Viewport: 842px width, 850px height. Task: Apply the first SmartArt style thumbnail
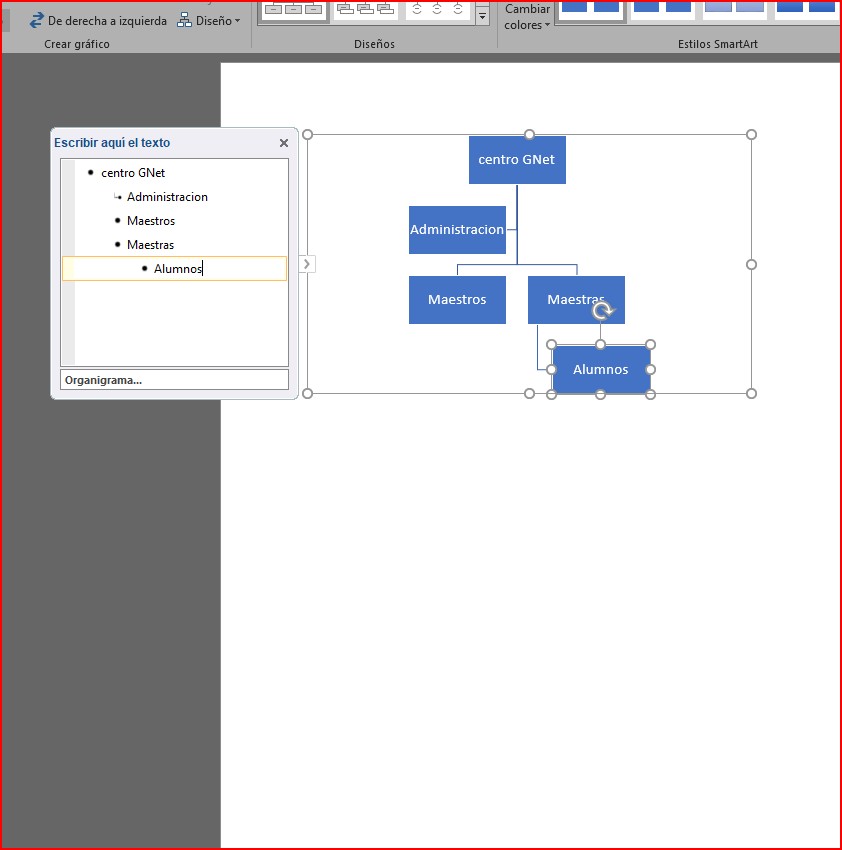(x=590, y=8)
